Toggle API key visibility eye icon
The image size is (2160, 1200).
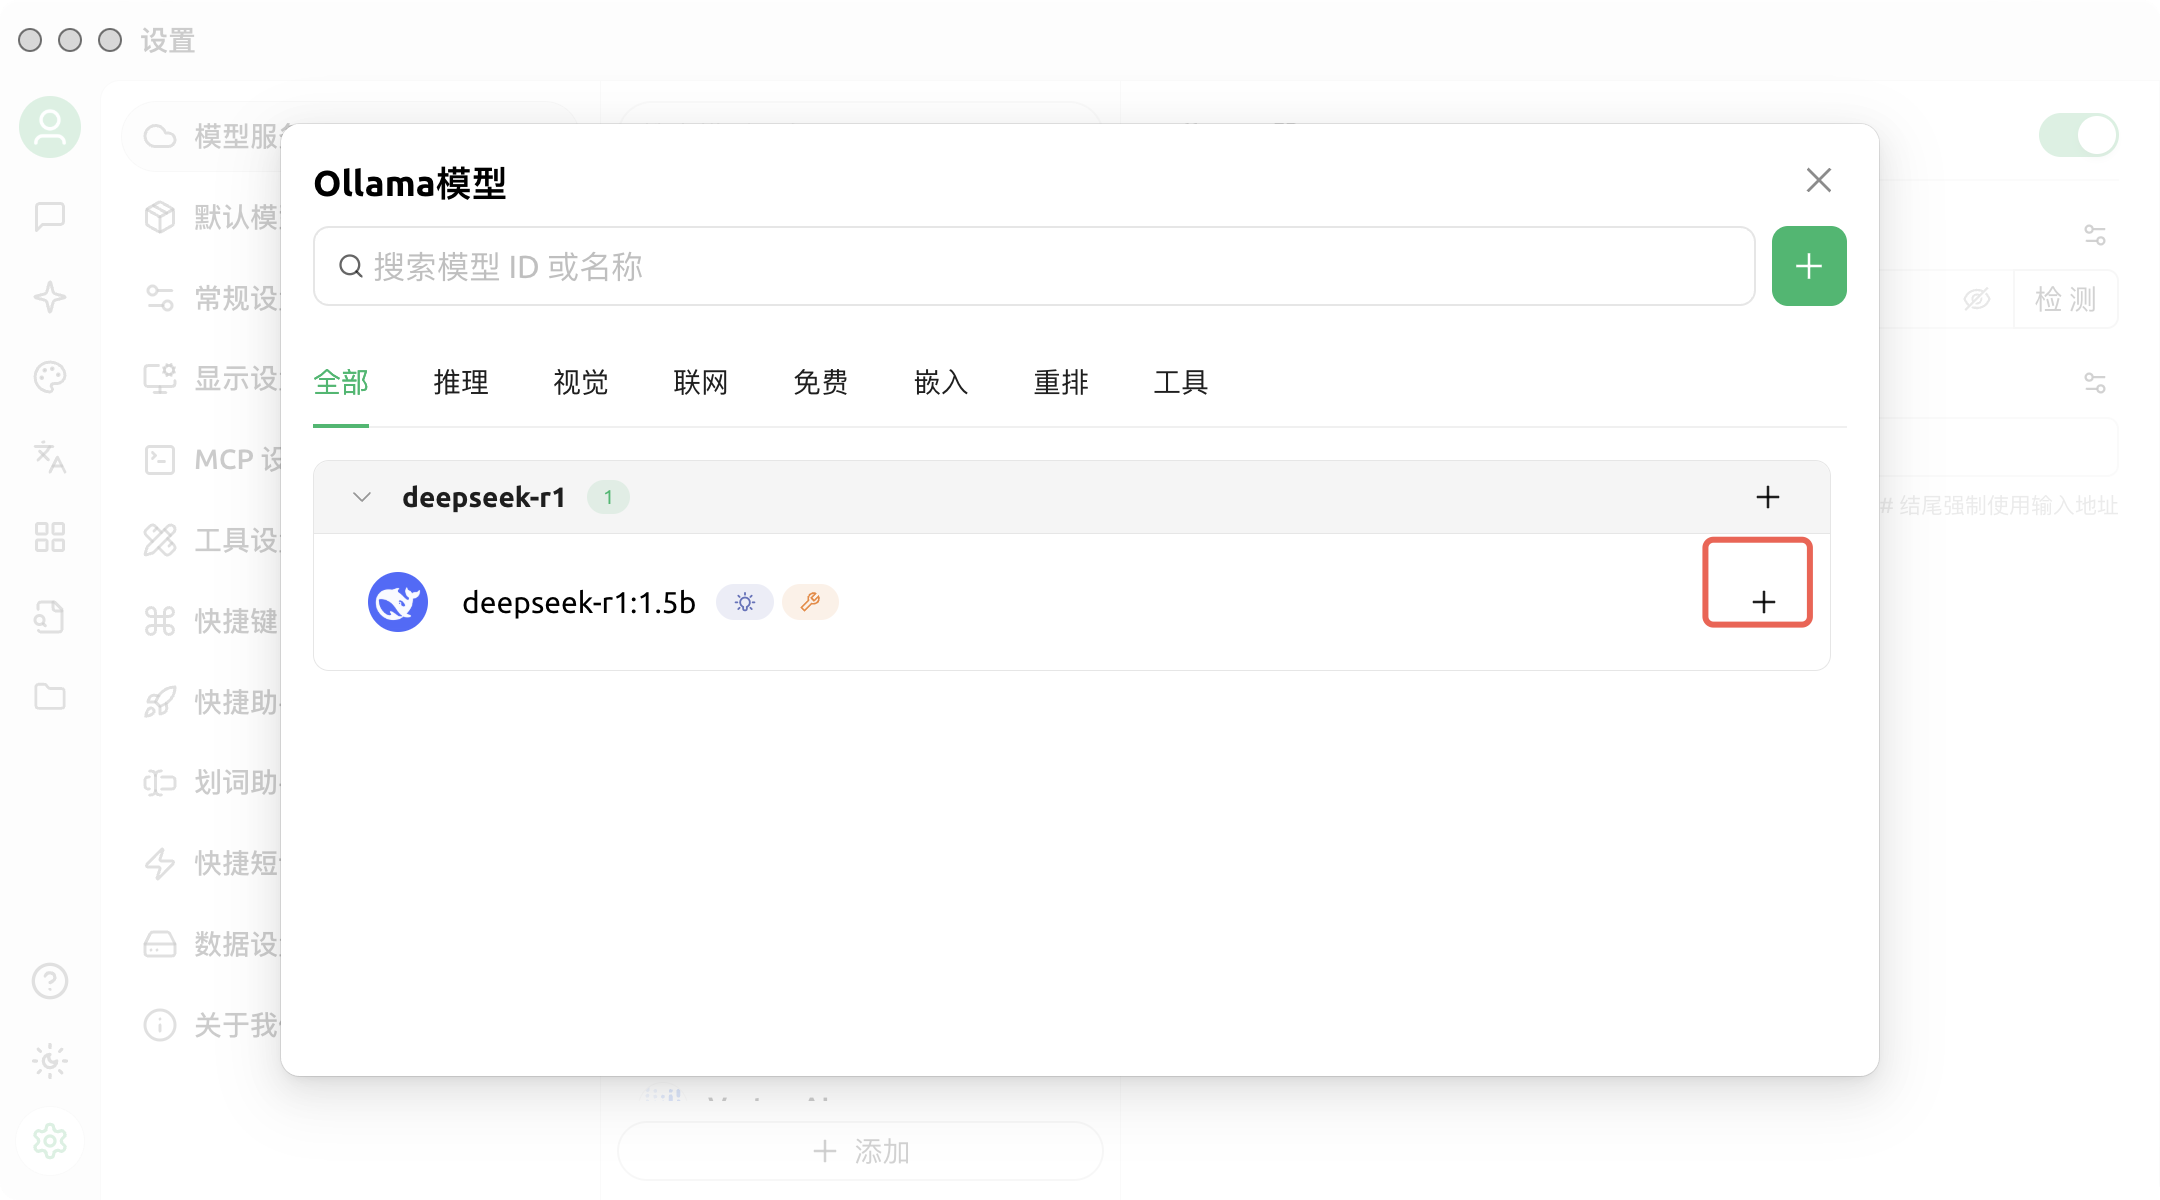1976,299
